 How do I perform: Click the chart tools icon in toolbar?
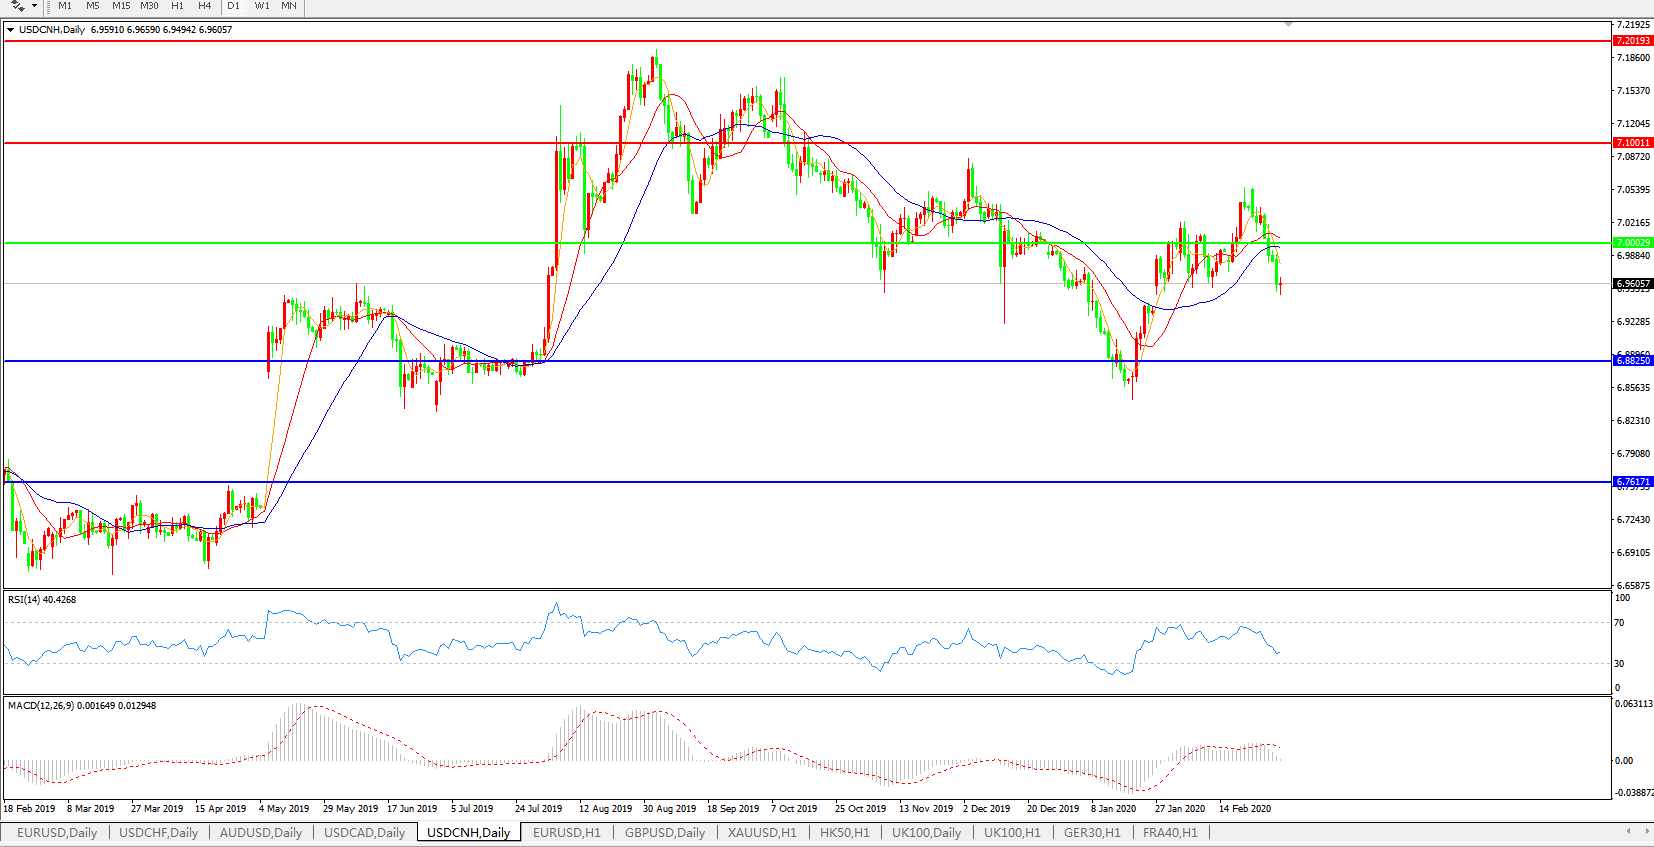pyautogui.click(x=18, y=6)
